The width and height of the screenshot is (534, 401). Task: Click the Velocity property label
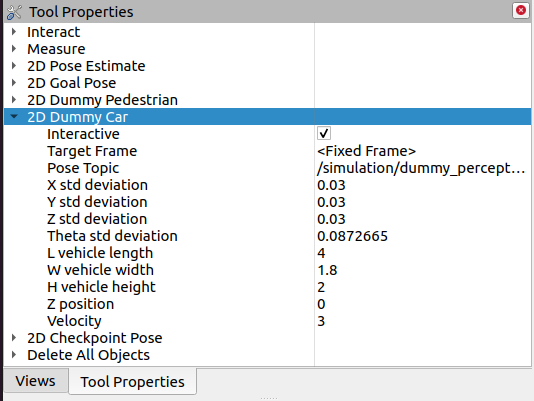pyautogui.click(x=74, y=321)
